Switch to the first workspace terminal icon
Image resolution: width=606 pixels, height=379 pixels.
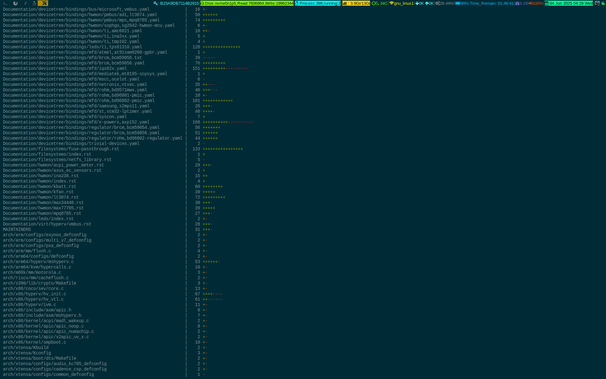5,3
